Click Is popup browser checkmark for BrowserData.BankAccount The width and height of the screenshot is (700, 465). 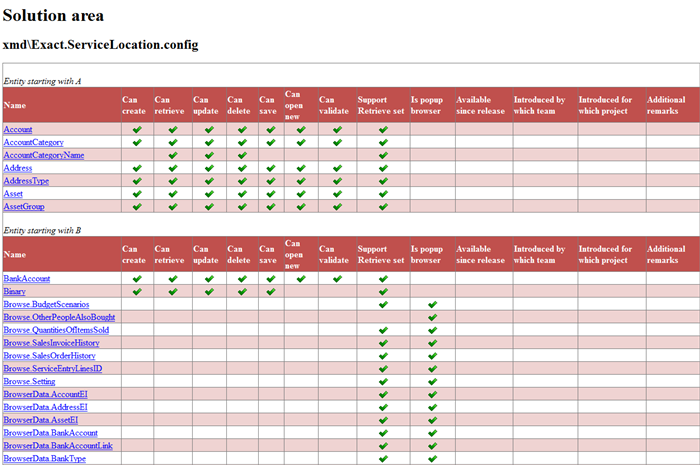point(432,433)
